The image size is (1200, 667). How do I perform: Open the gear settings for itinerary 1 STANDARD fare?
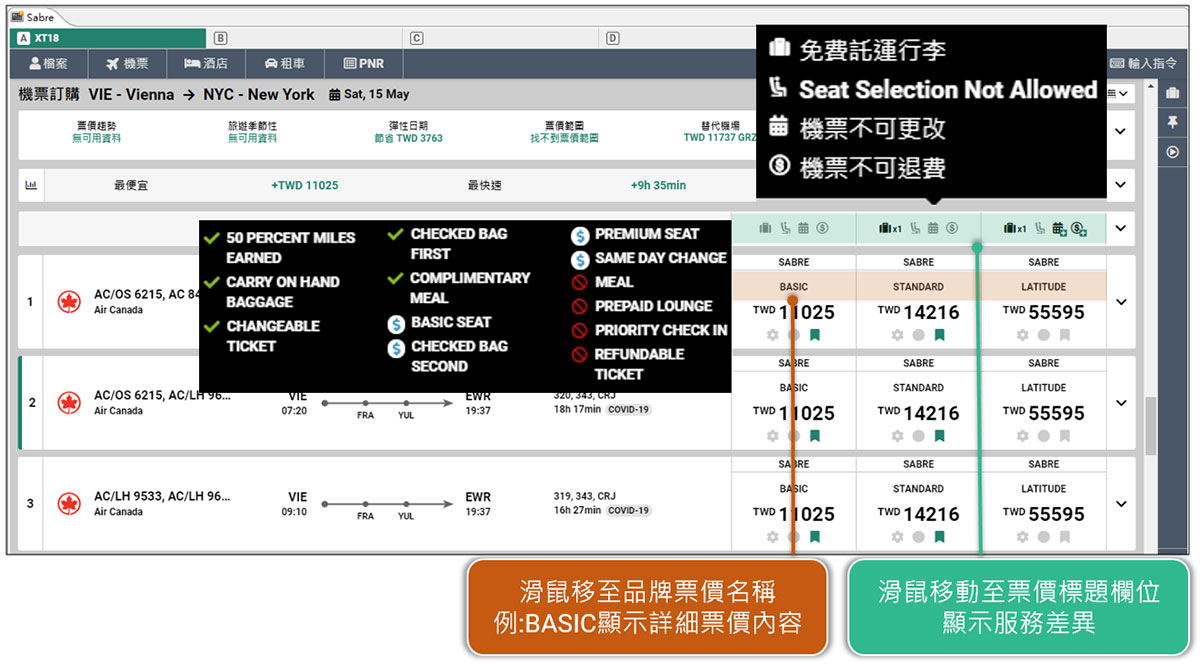click(x=897, y=335)
